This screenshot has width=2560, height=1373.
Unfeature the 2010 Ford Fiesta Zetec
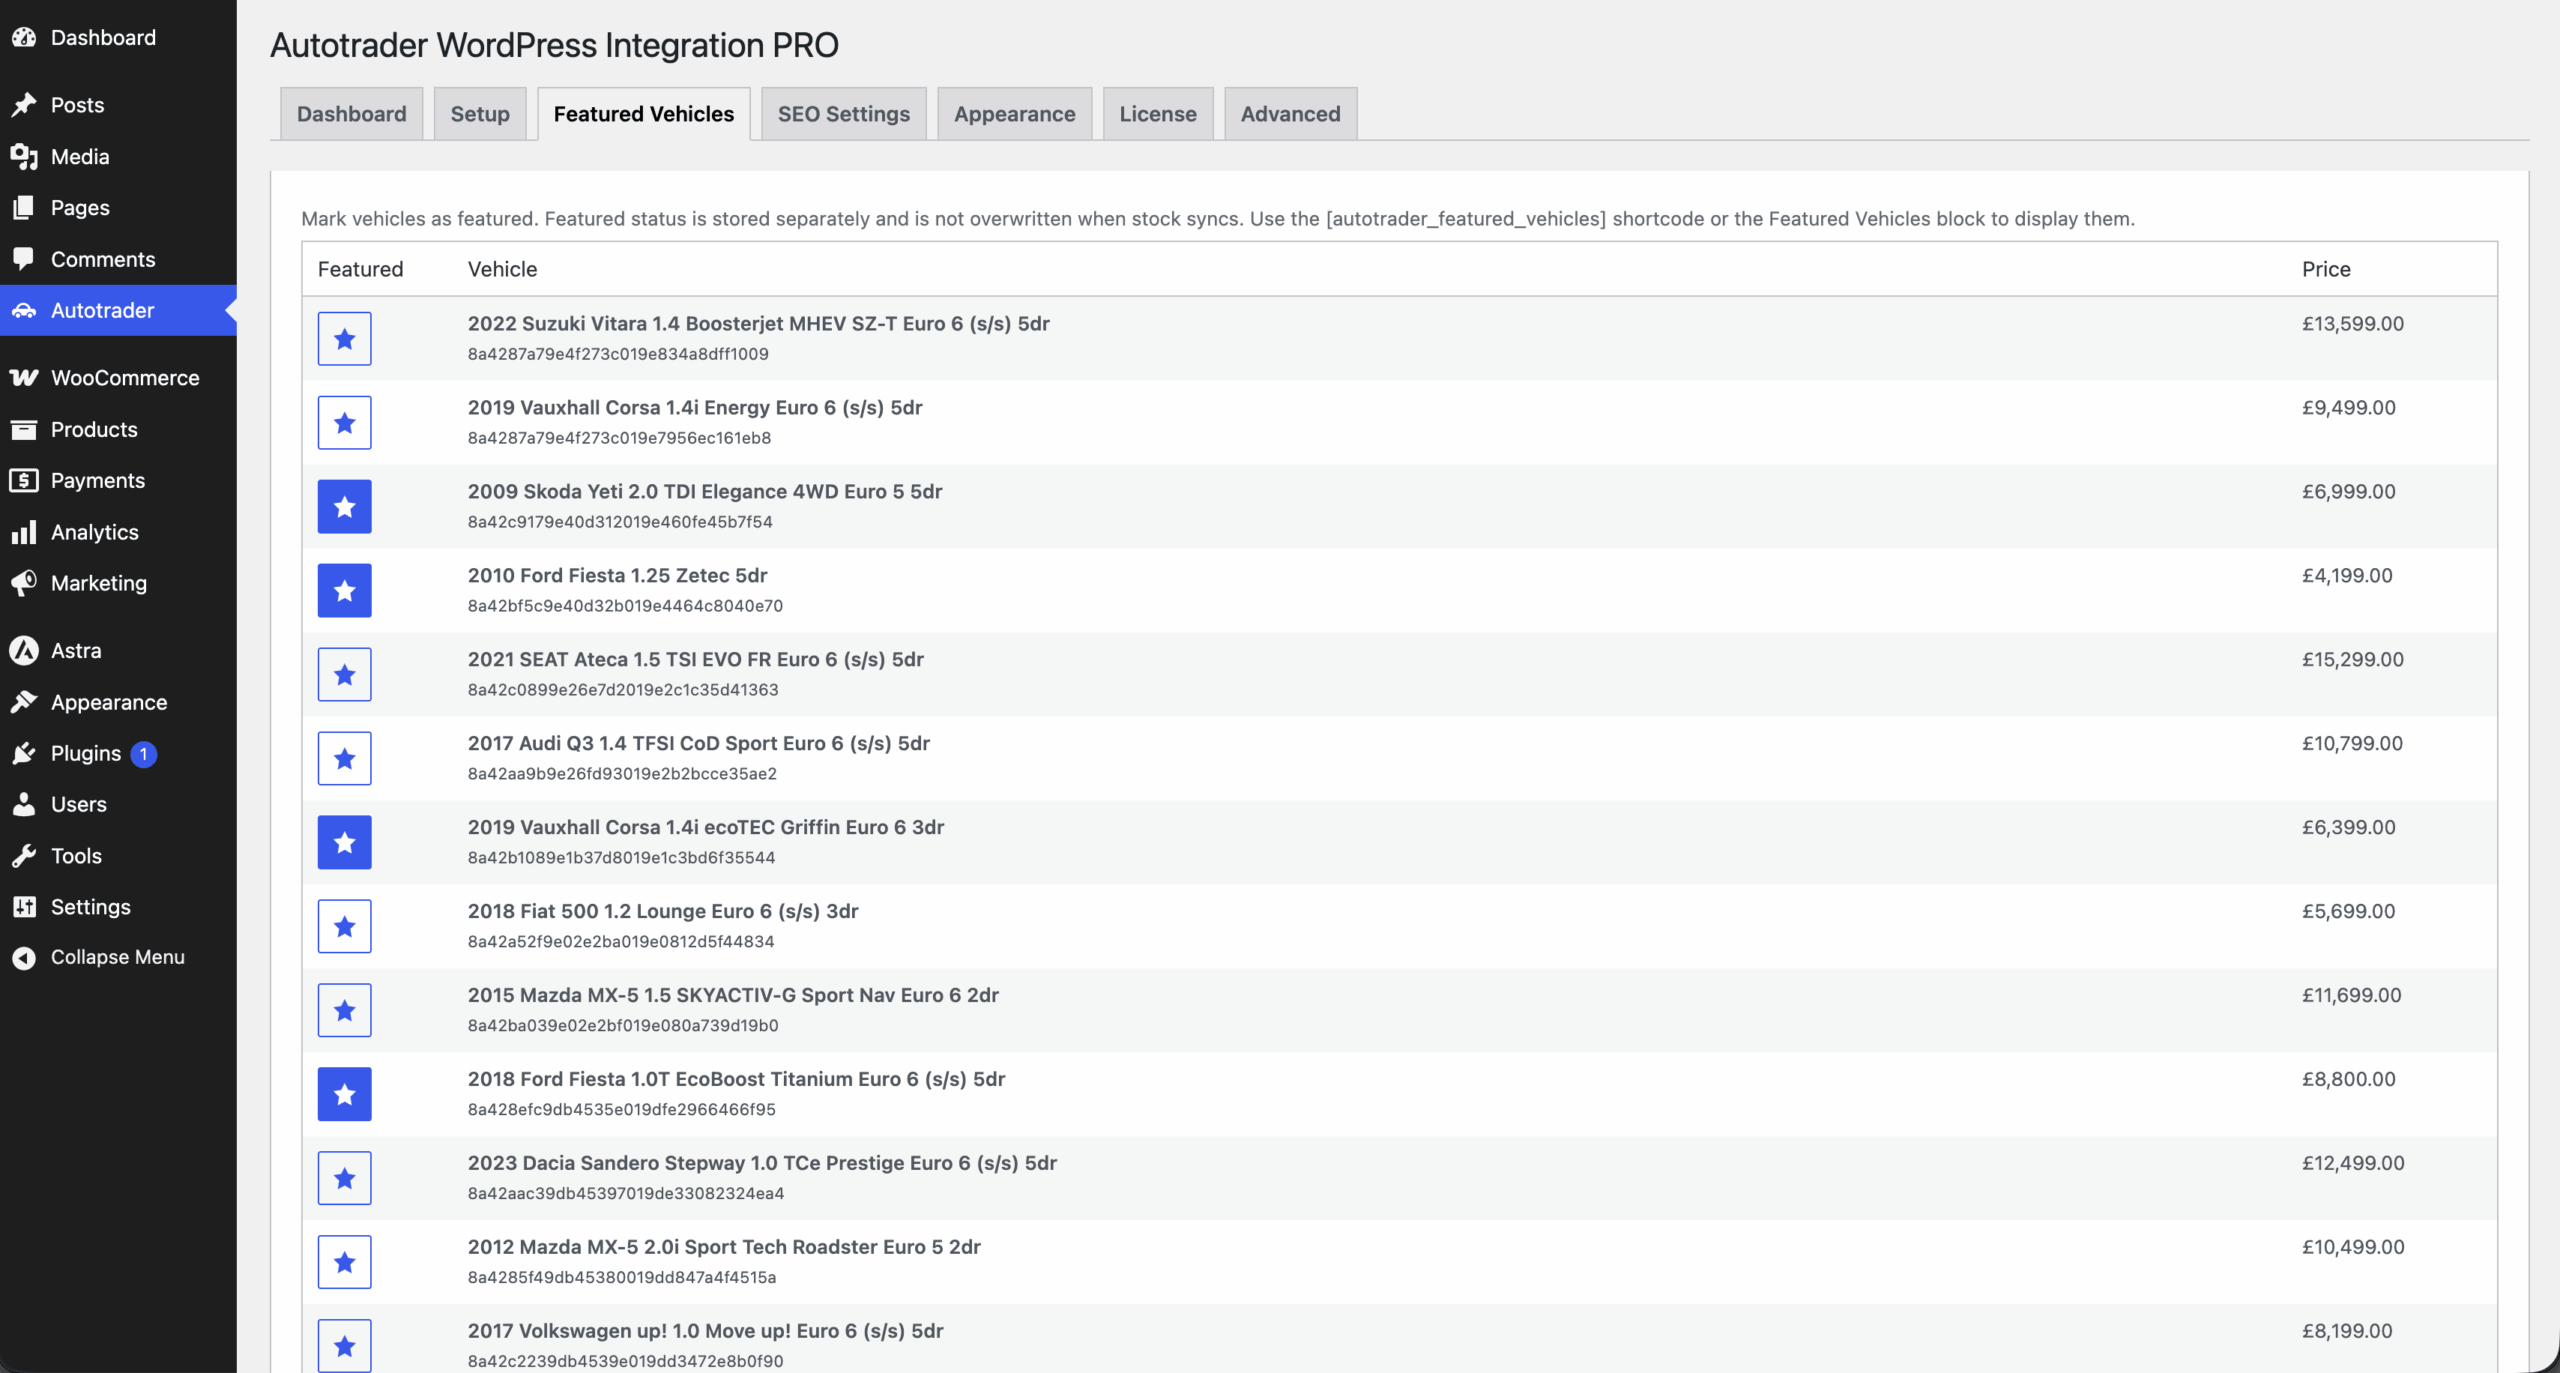[345, 591]
